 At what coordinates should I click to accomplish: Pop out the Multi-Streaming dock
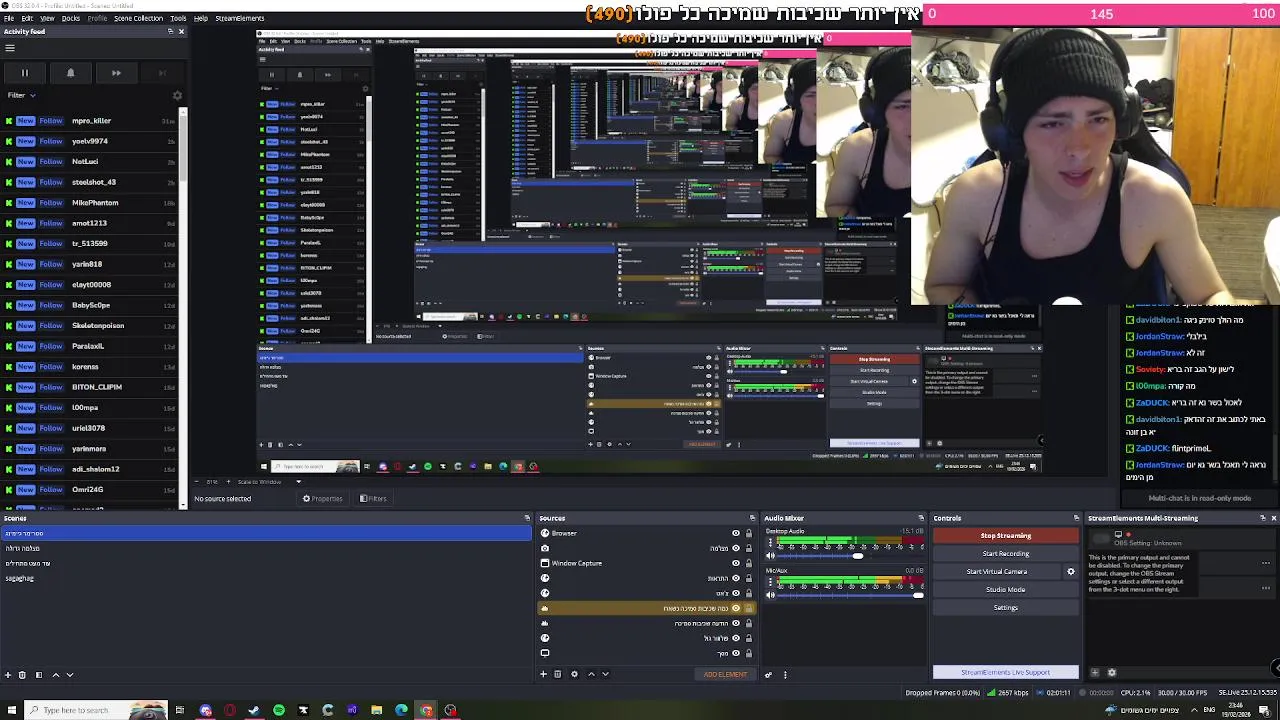[x=1262, y=518]
